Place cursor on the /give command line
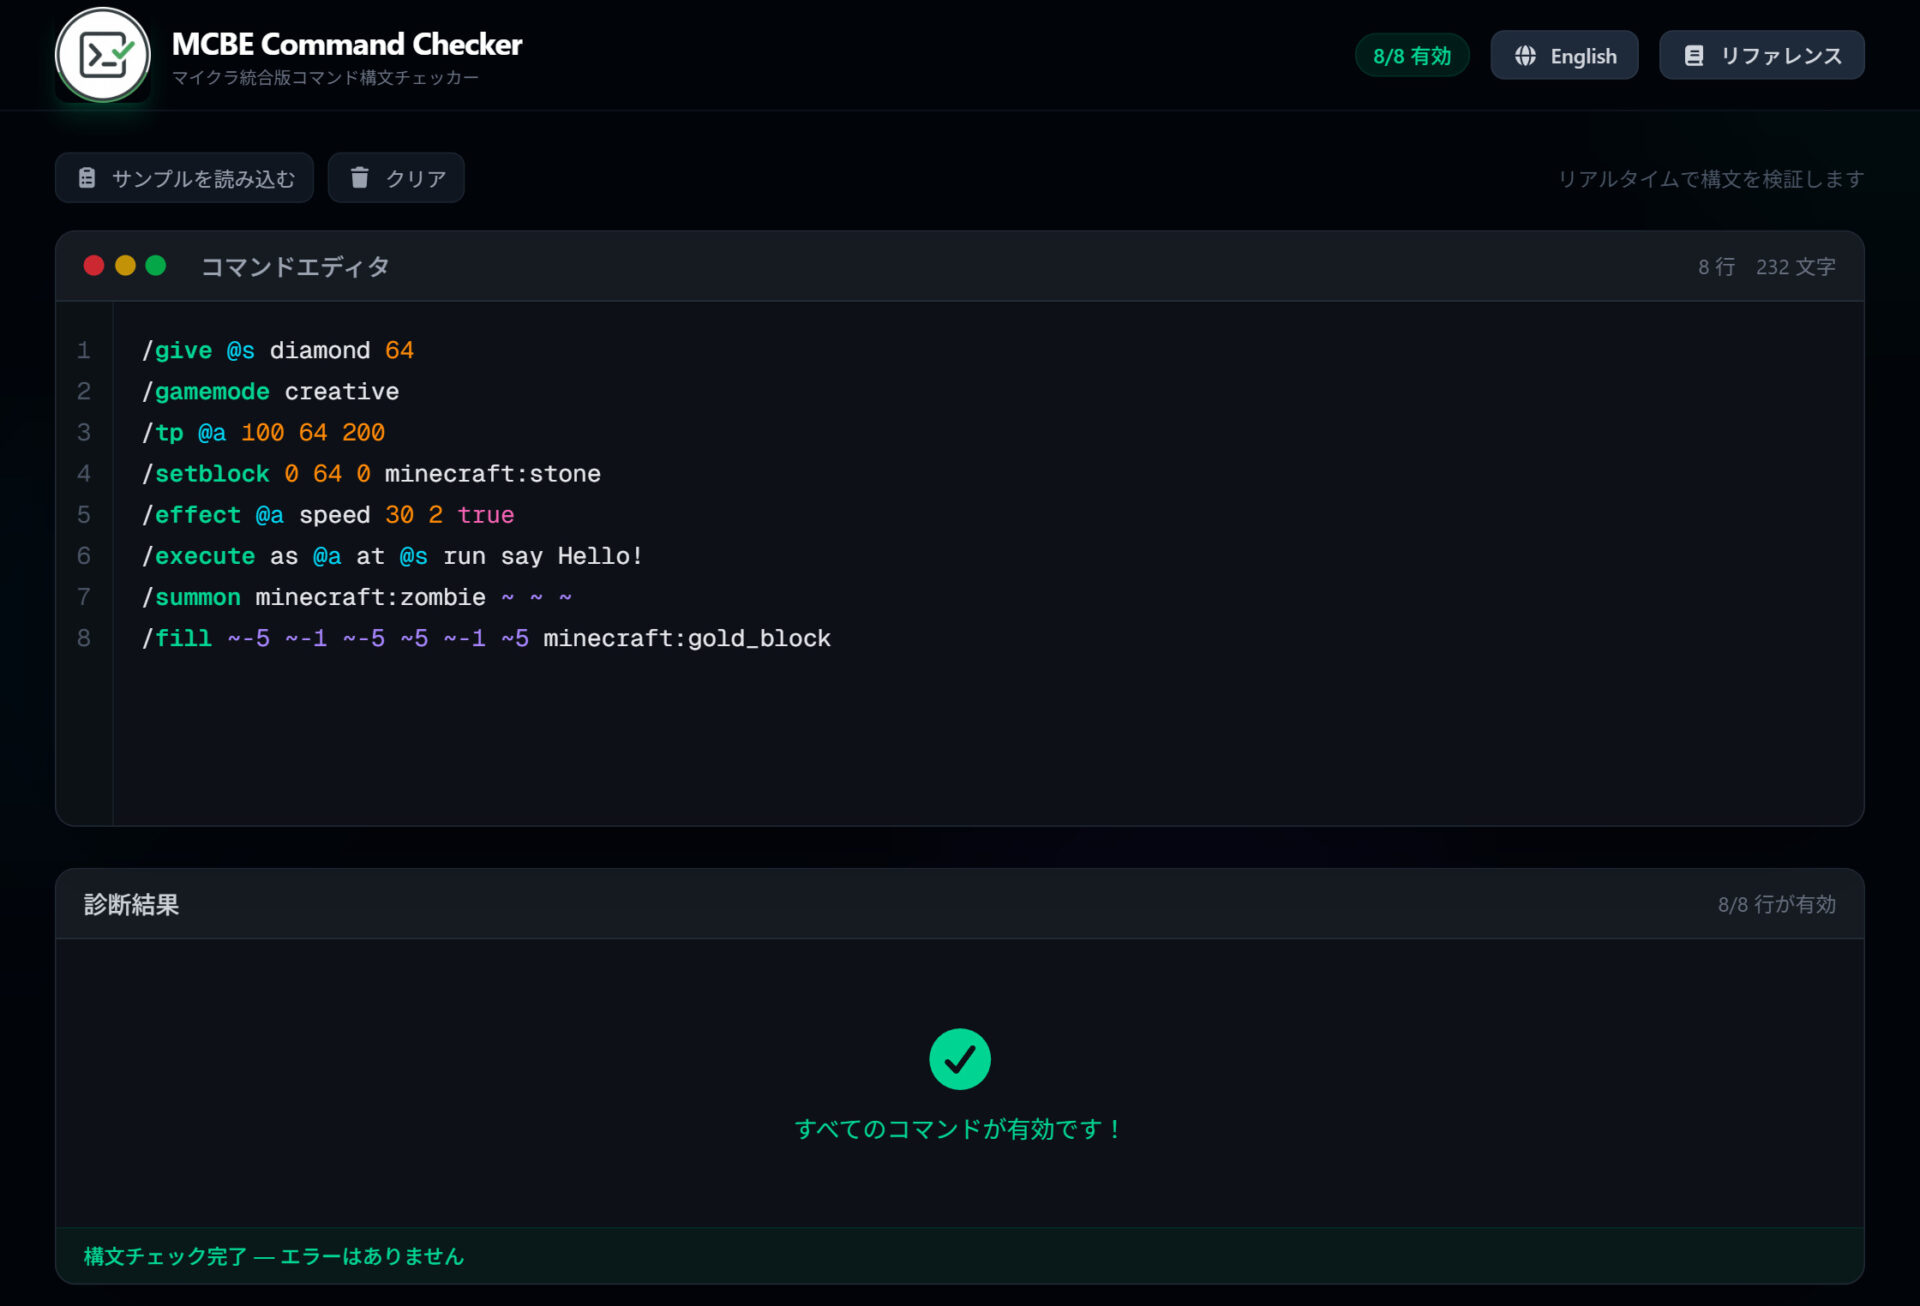The width and height of the screenshot is (1920, 1306). click(278, 350)
